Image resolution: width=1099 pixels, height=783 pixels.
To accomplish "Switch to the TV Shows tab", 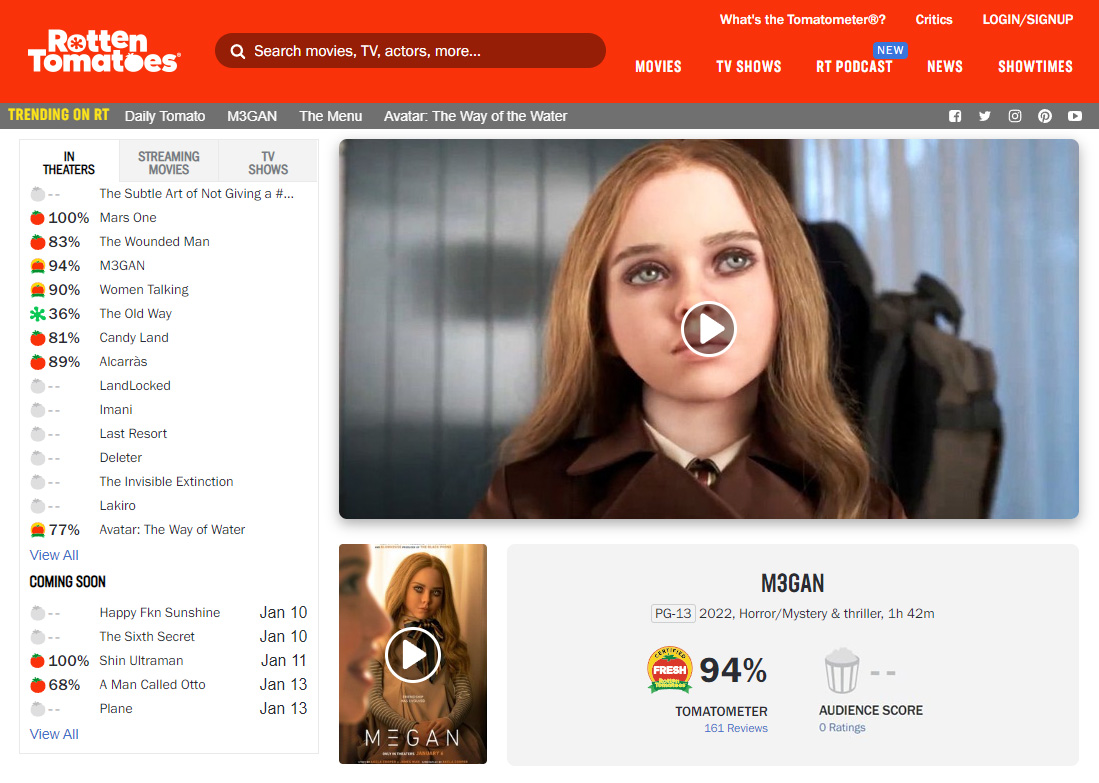I will (268, 163).
